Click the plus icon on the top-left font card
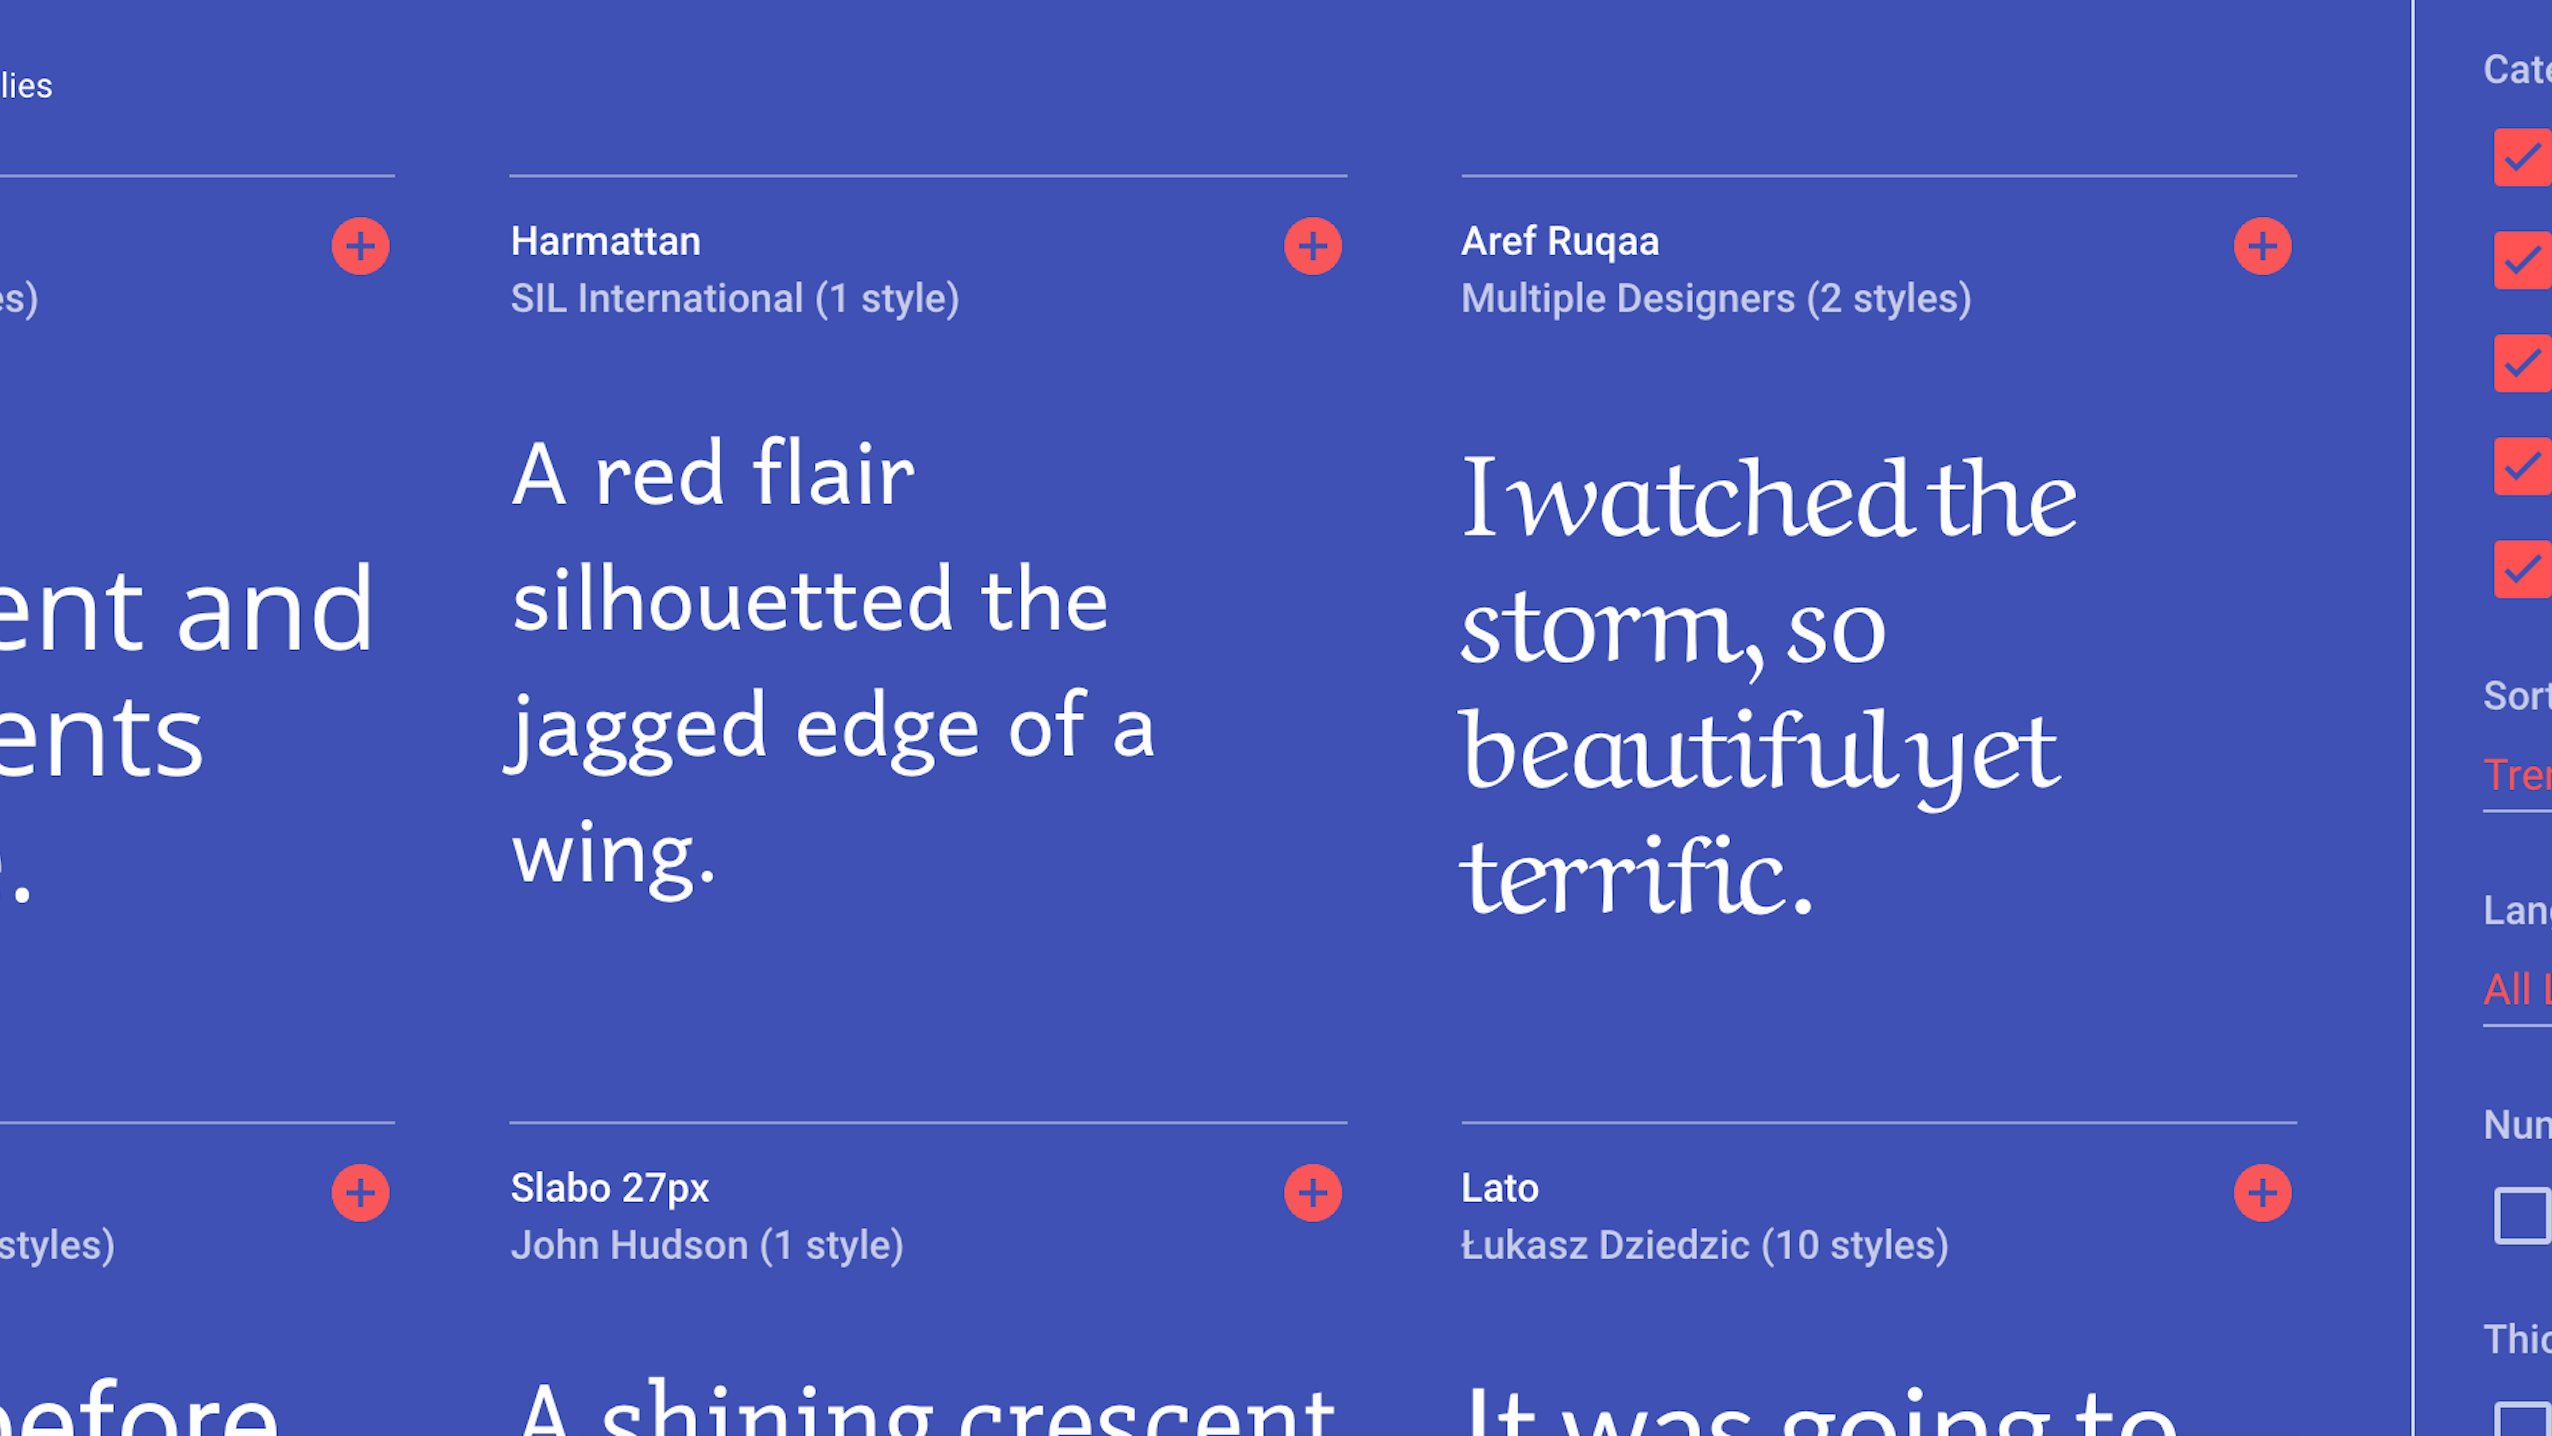The image size is (2552, 1436). coord(359,245)
